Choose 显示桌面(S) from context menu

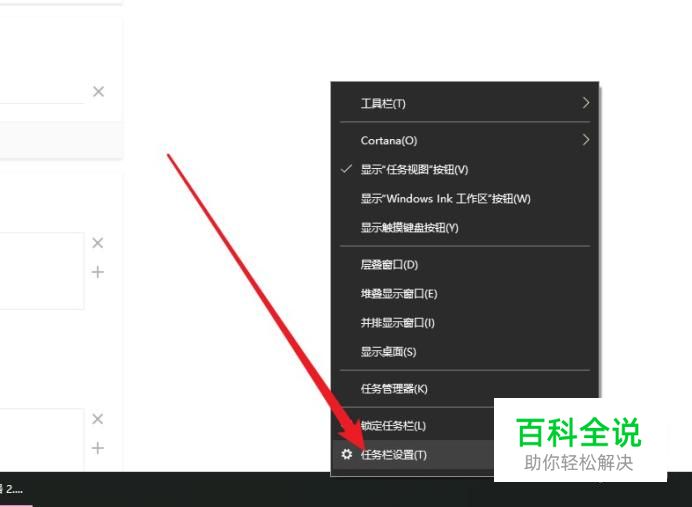click(x=464, y=352)
